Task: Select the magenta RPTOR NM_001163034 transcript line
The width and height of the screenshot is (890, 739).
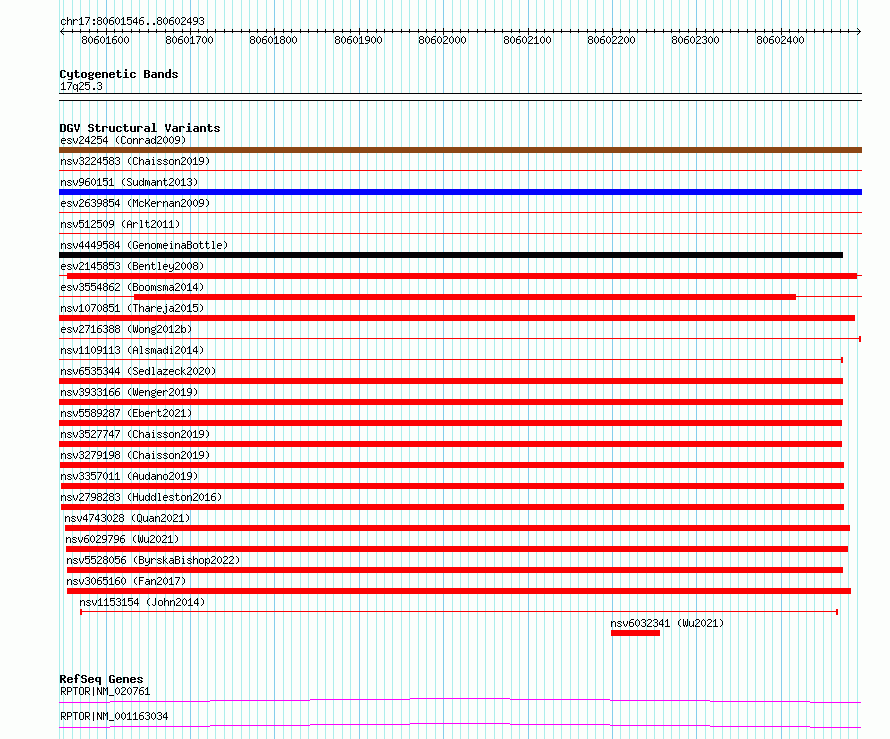Action: (x=460, y=726)
